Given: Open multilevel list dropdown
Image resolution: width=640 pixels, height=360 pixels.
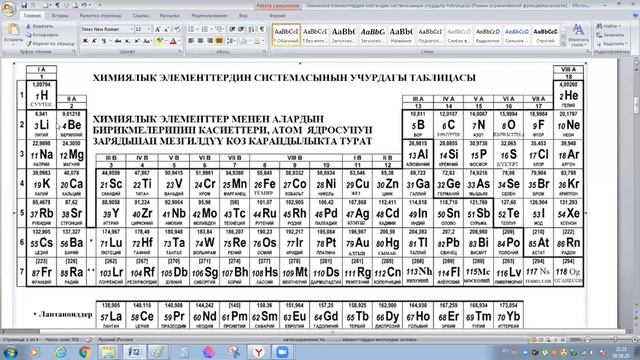Looking at the screenshot, I should [x=220, y=29].
